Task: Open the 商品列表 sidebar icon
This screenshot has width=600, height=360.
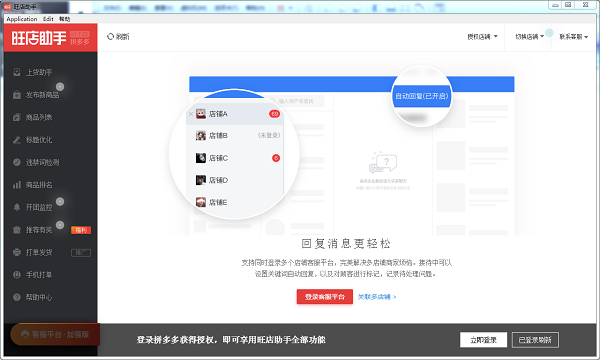Action: click(16, 117)
